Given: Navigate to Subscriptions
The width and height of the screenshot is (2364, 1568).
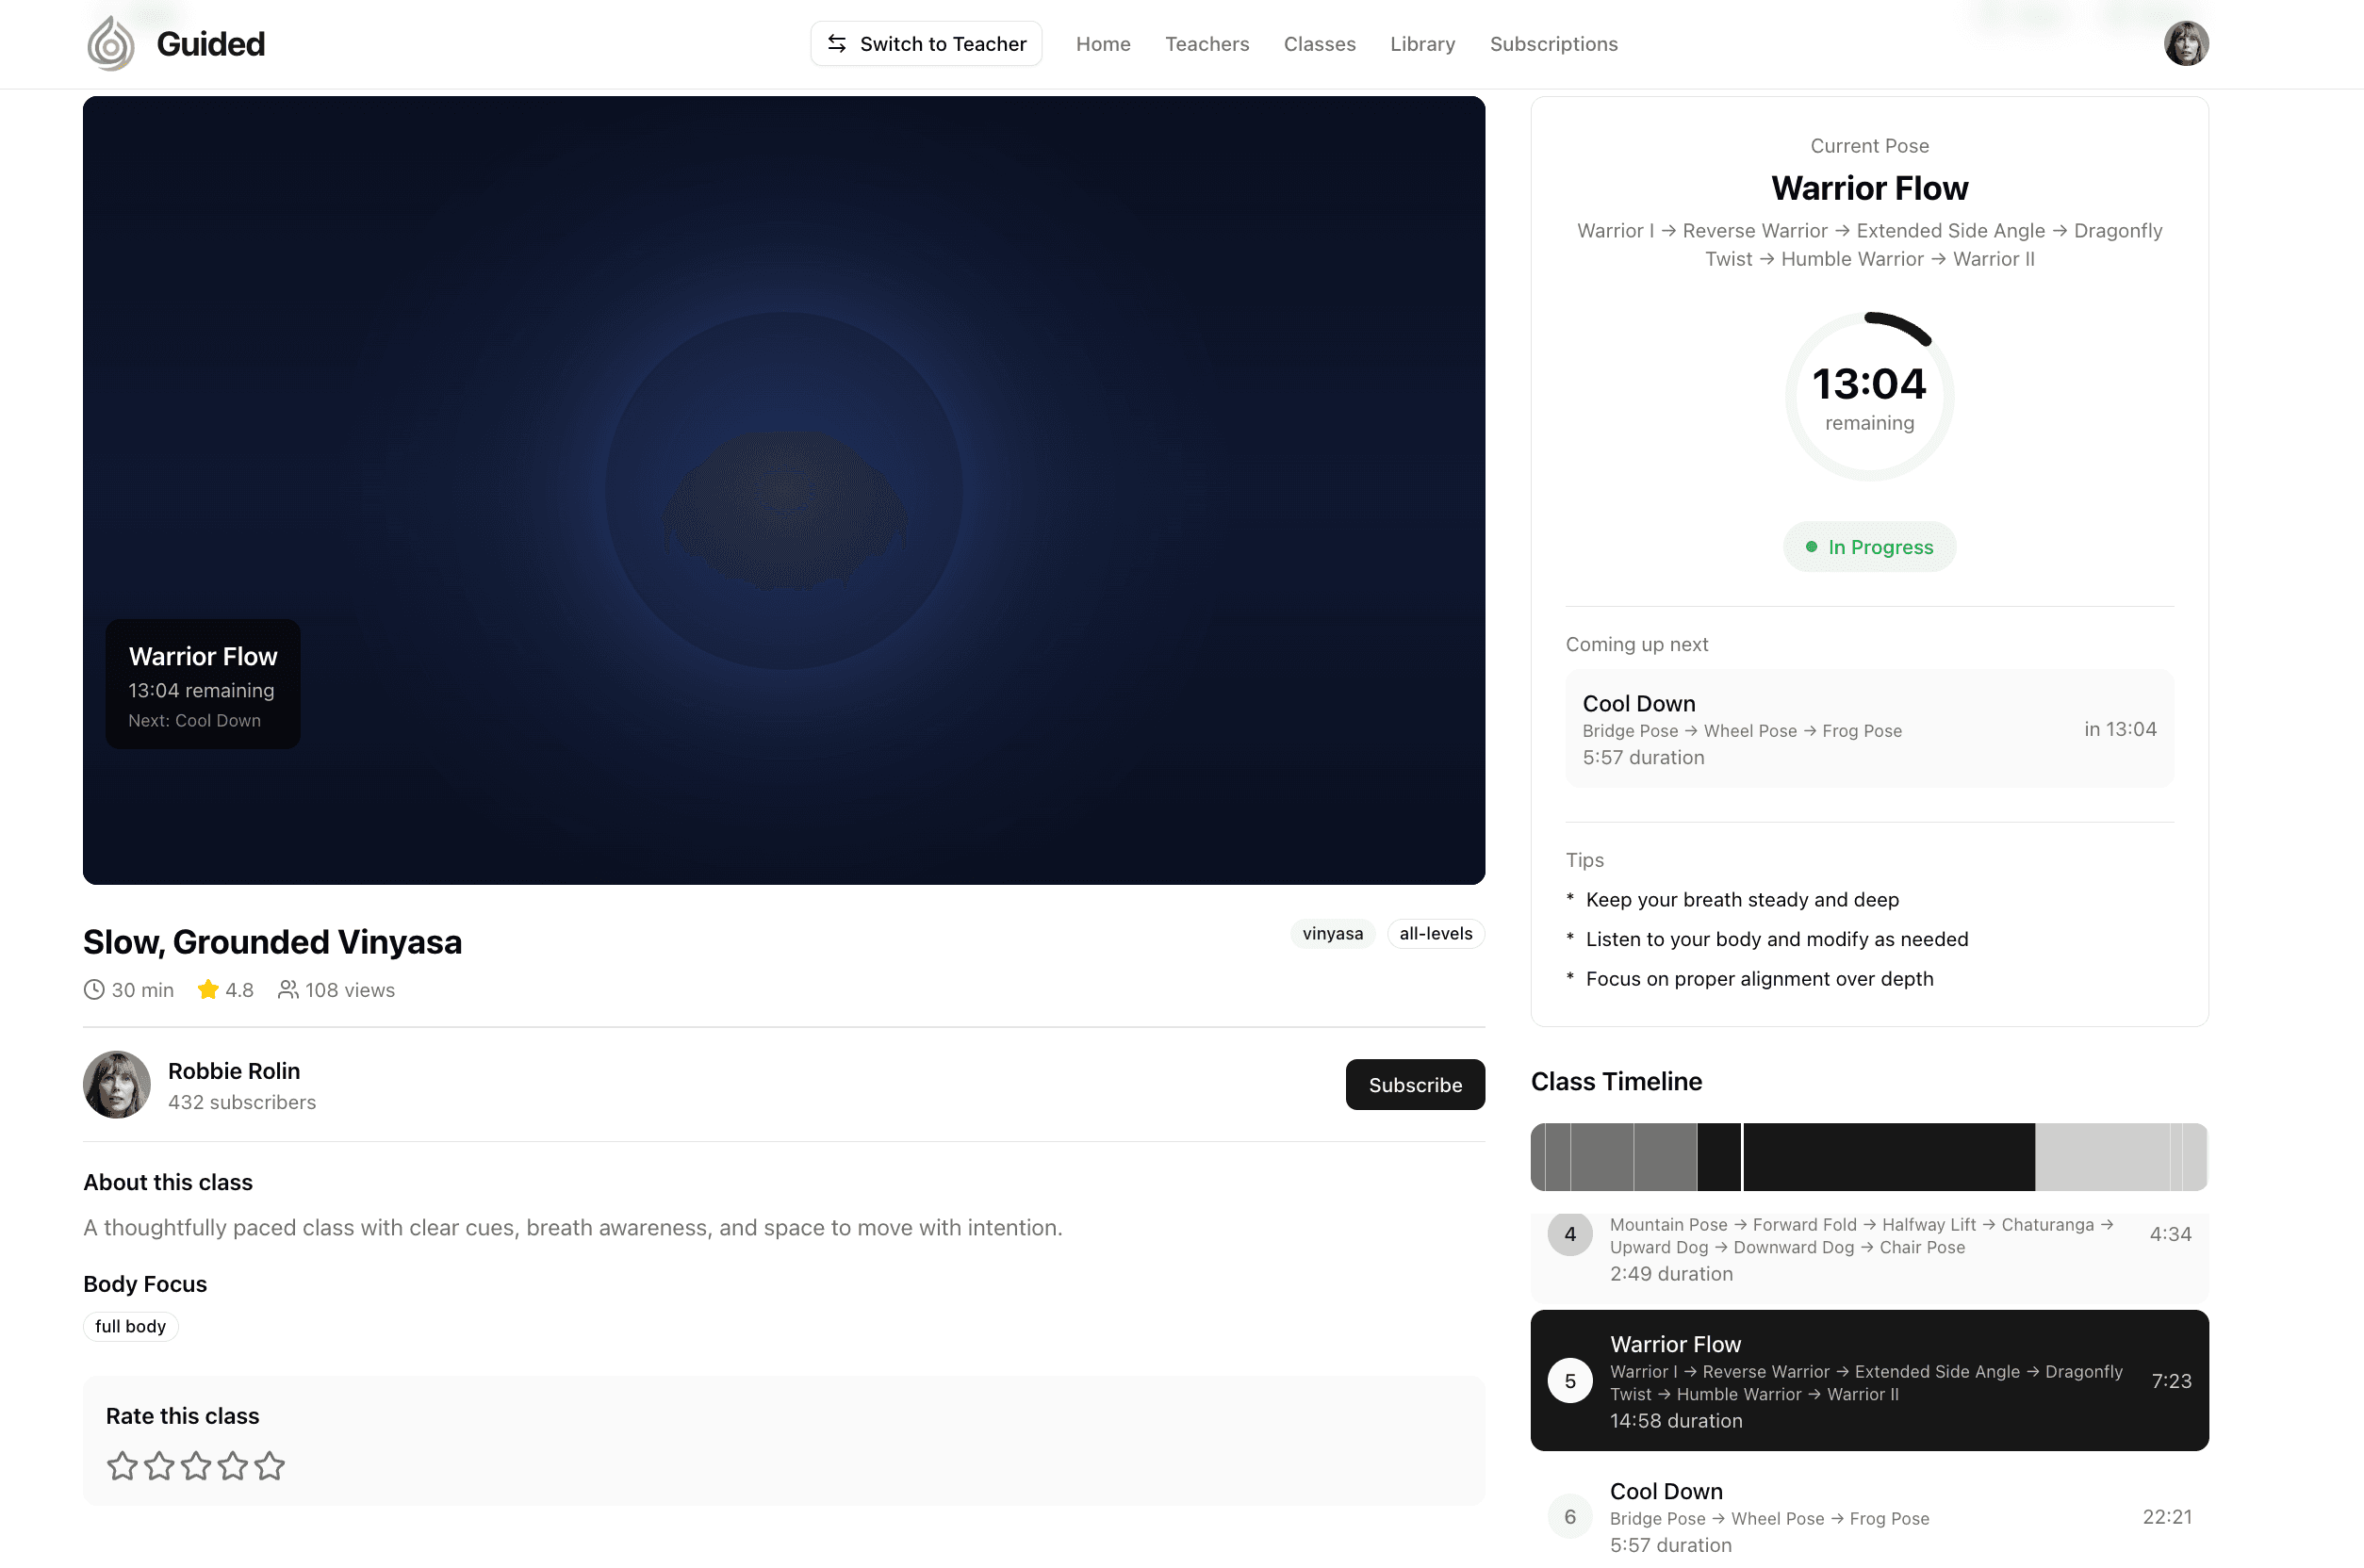Looking at the screenshot, I should pos(1553,44).
